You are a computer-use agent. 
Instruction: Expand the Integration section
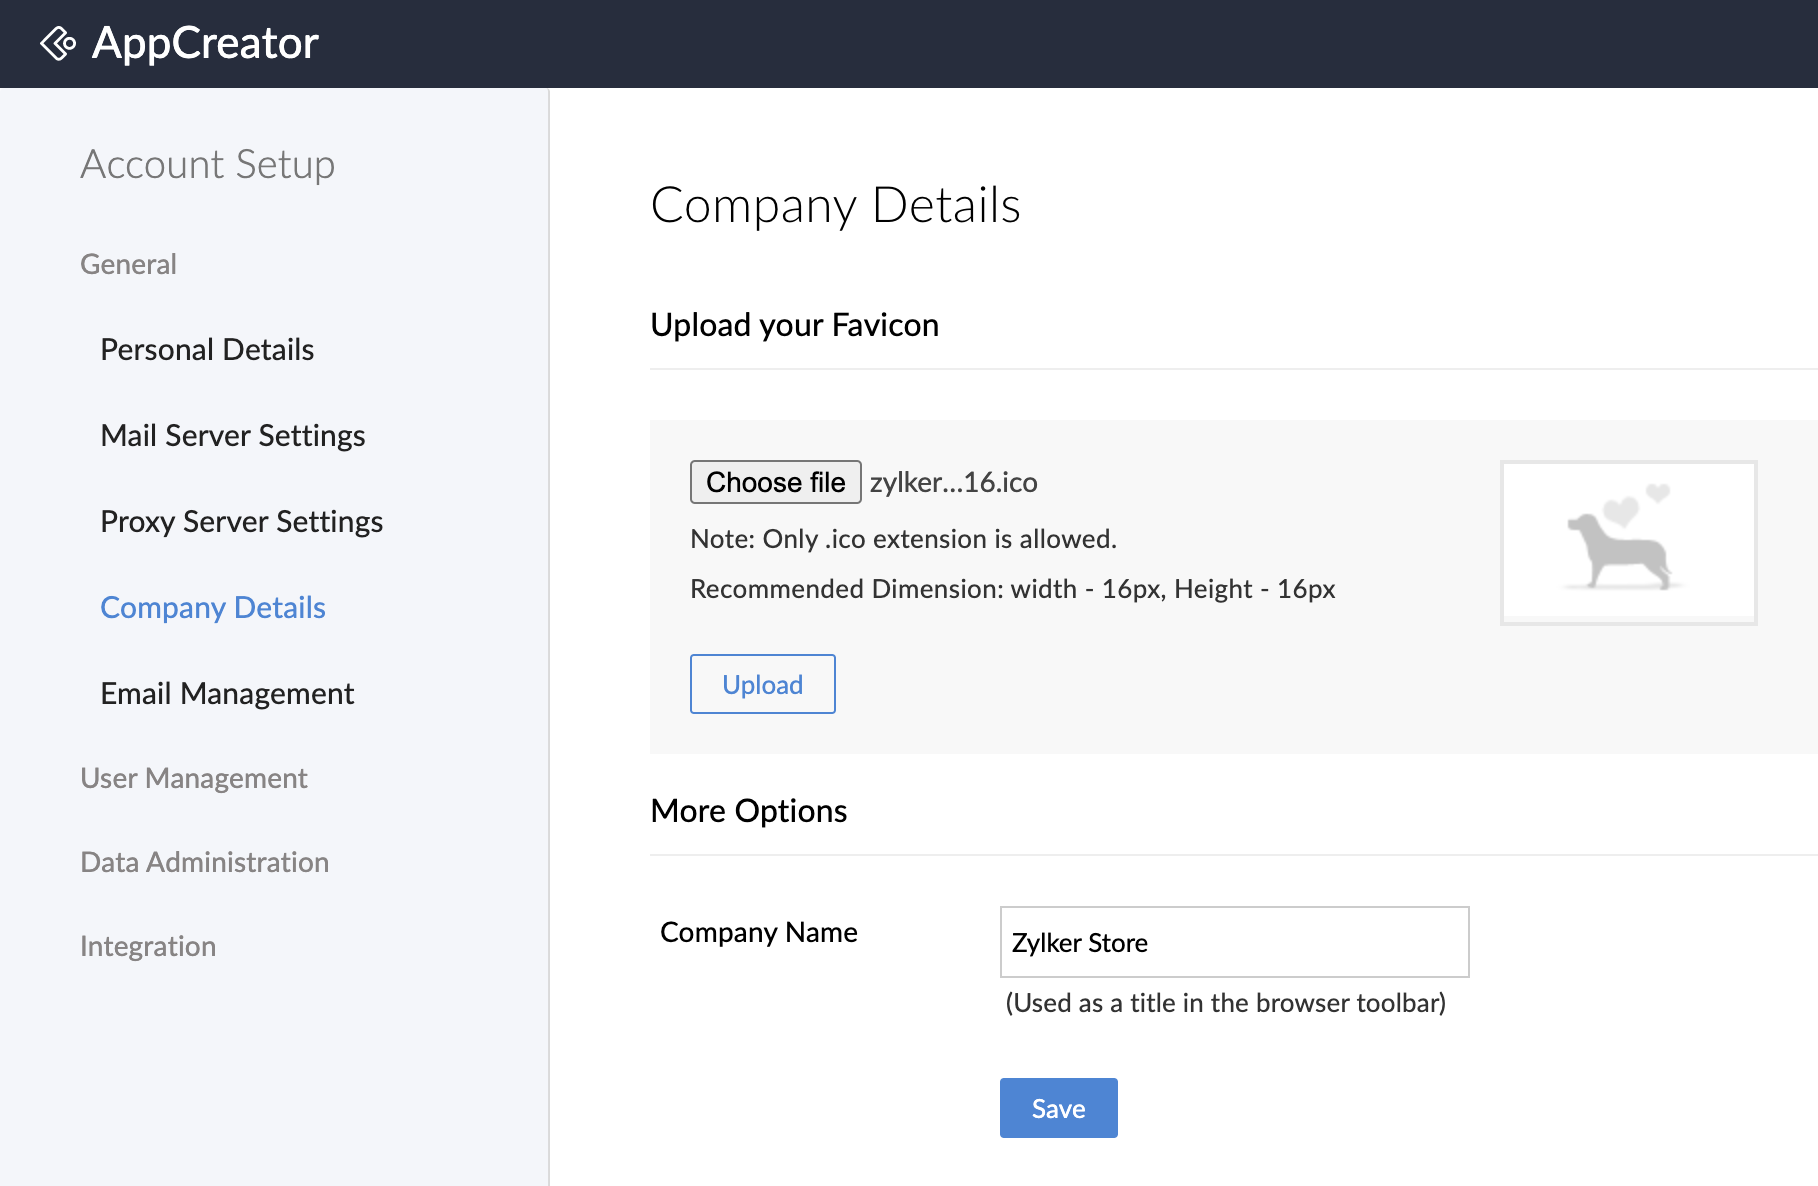pyautogui.click(x=148, y=946)
